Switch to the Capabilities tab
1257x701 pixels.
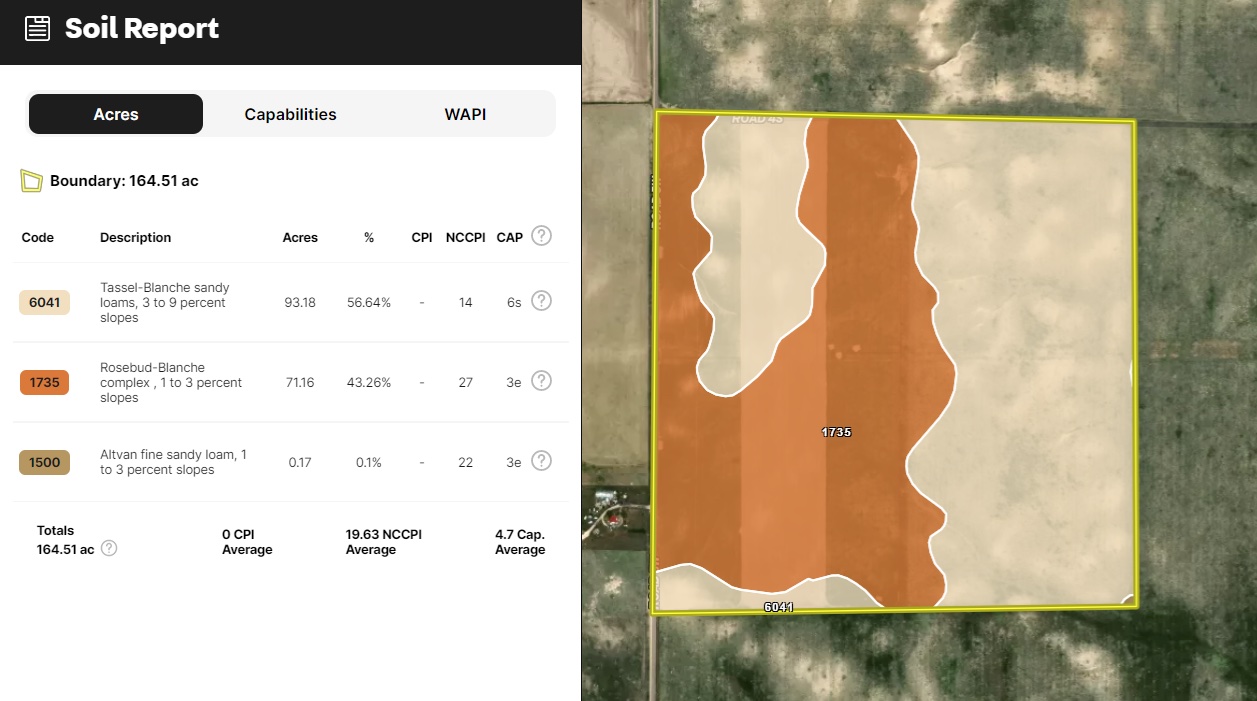pyautogui.click(x=290, y=114)
